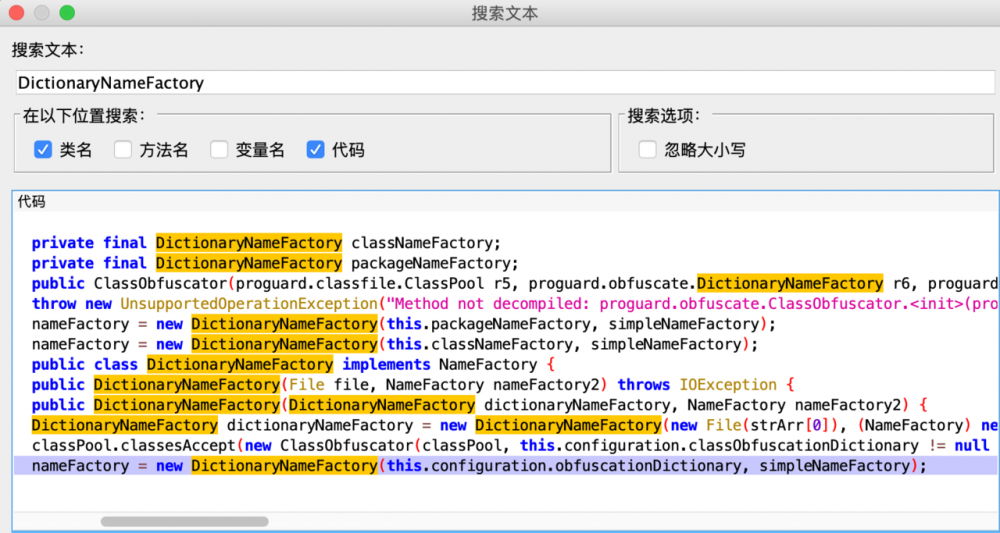Click the 代码 column header of the results
Image resolution: width=1000 pixels, height=533 pixels.
[505, 203]
